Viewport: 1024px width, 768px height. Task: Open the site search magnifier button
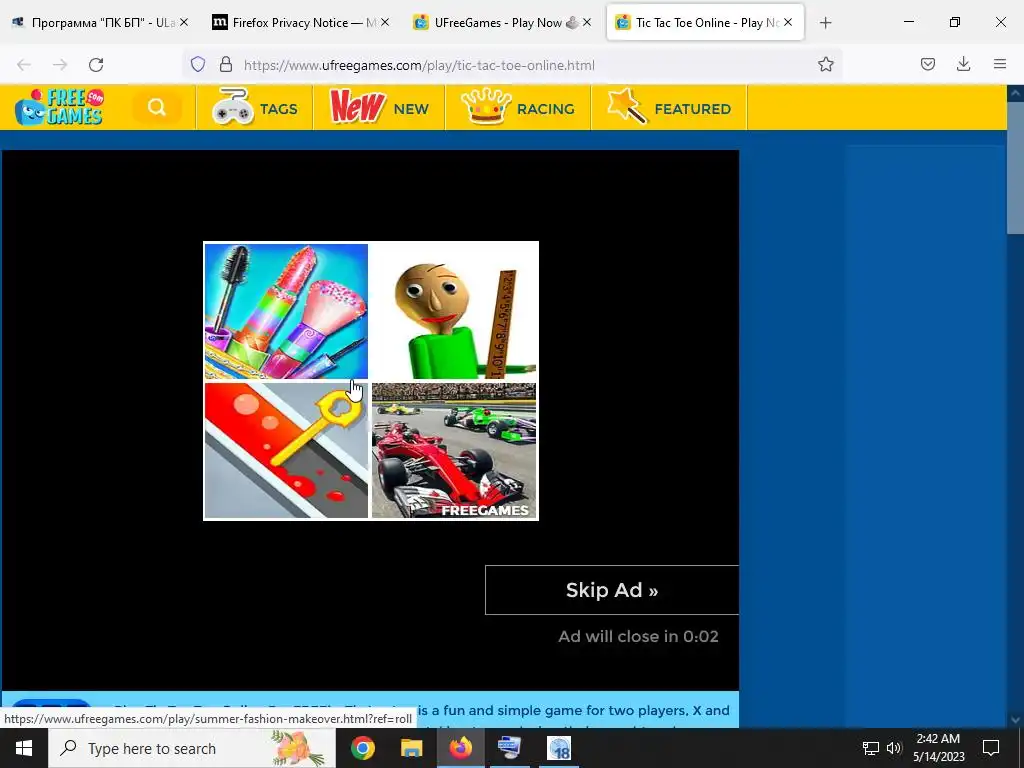[157, 107]
